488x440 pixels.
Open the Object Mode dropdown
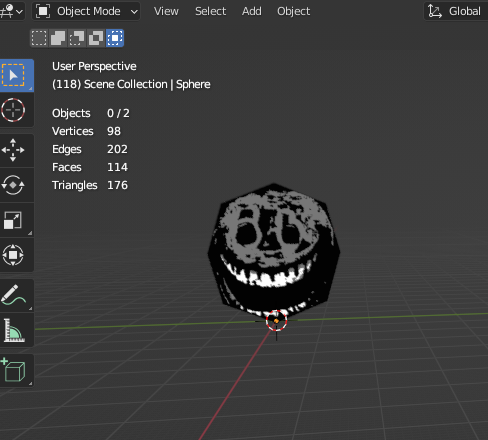[86, 11]
